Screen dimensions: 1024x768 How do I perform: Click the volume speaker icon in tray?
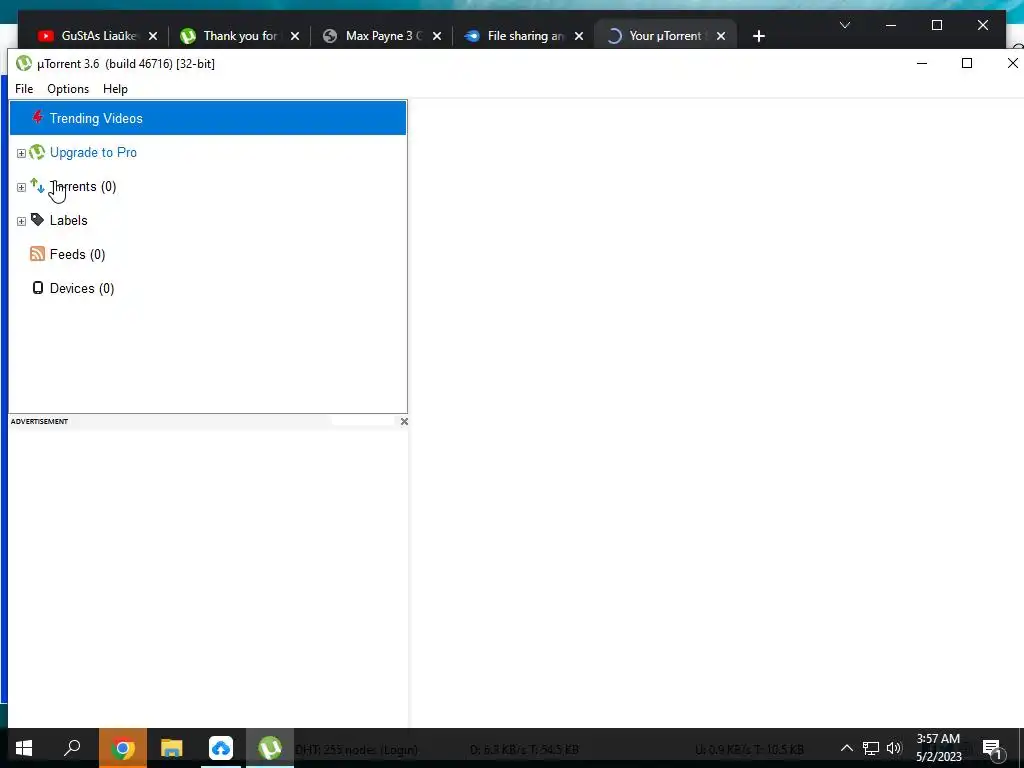(894, 748)
